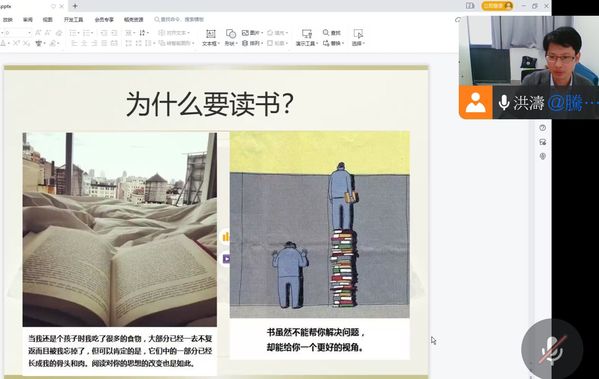Center align the text

pyautogui.click(x=84, y=43)
